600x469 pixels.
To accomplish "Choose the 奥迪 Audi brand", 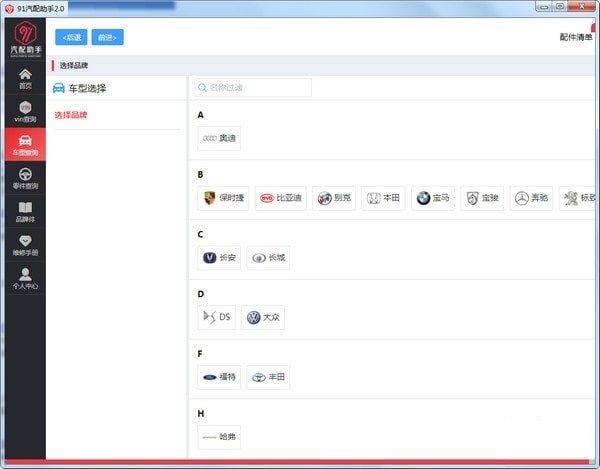I will coord(219,138).
